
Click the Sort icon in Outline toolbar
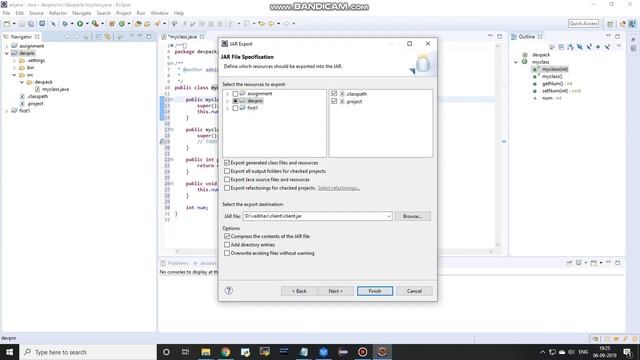(571, 47)
